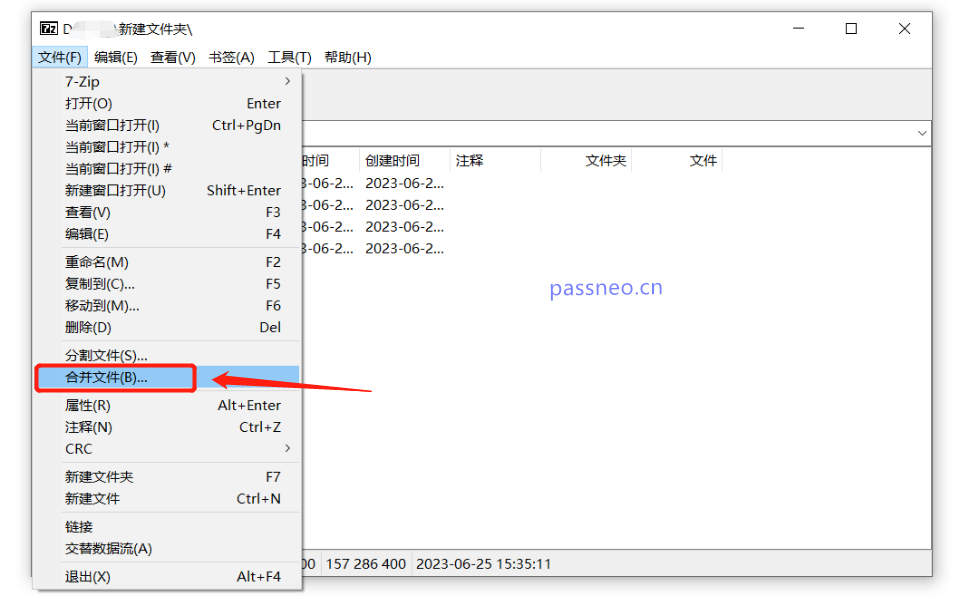Choose 新建文件夹 F7 entry
This screenshot has height=616, width=967.
click(167, 477)
